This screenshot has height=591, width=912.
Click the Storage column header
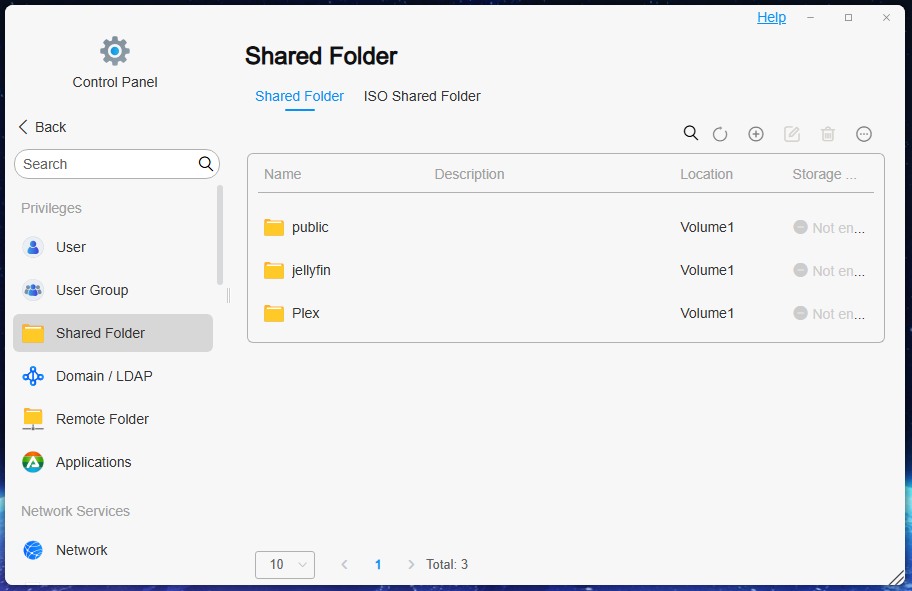824,175
